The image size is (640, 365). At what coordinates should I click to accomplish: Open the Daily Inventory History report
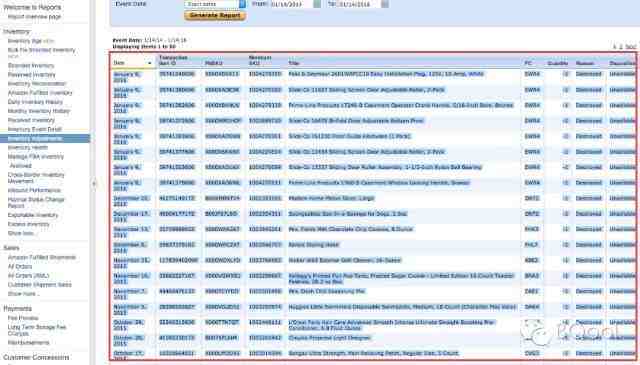click(x=35, y=102)
